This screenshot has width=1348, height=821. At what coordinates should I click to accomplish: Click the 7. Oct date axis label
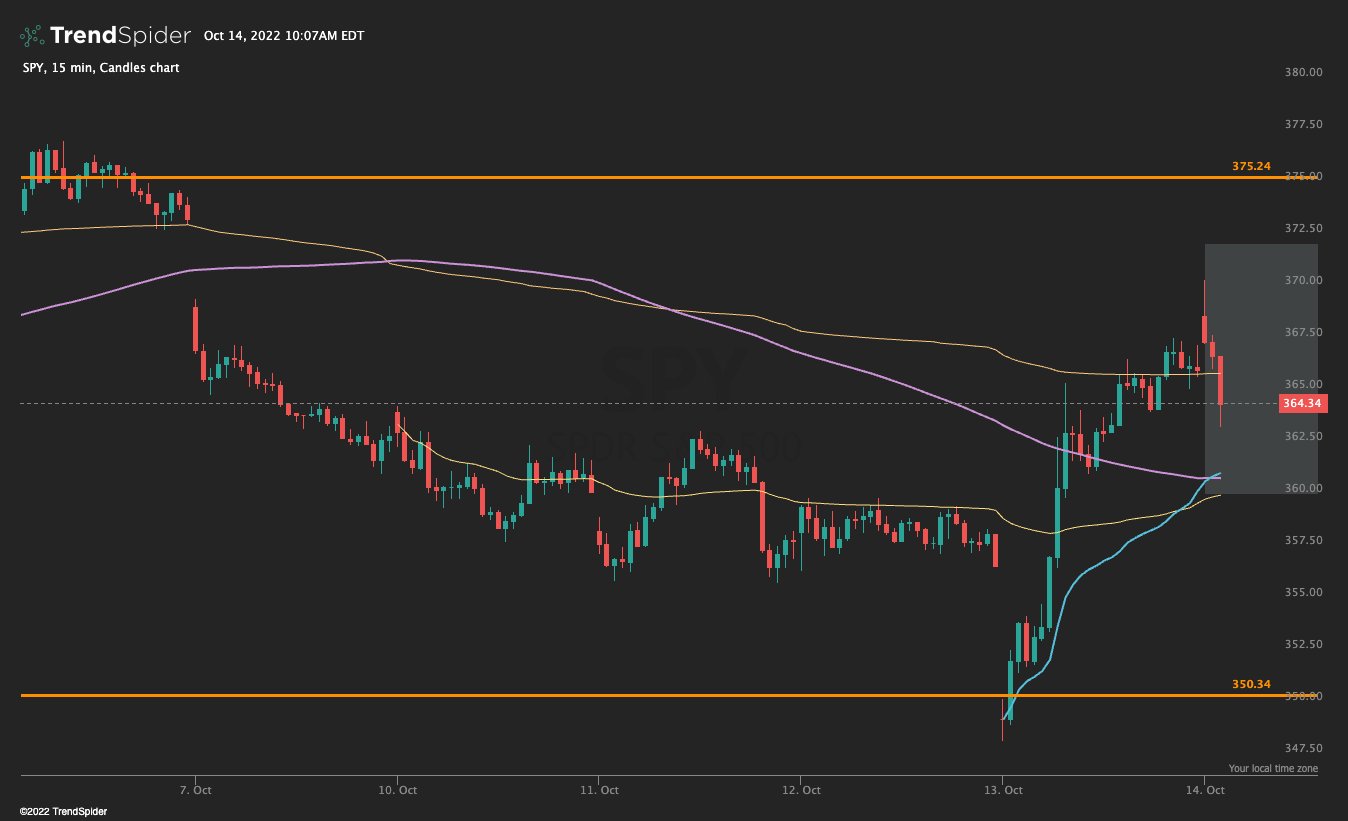(195, 790)
